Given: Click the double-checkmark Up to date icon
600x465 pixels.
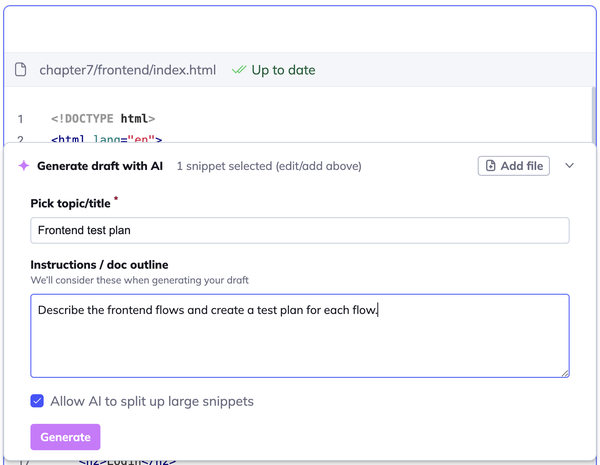Looking at the screenshot, I should click(239, 70).
